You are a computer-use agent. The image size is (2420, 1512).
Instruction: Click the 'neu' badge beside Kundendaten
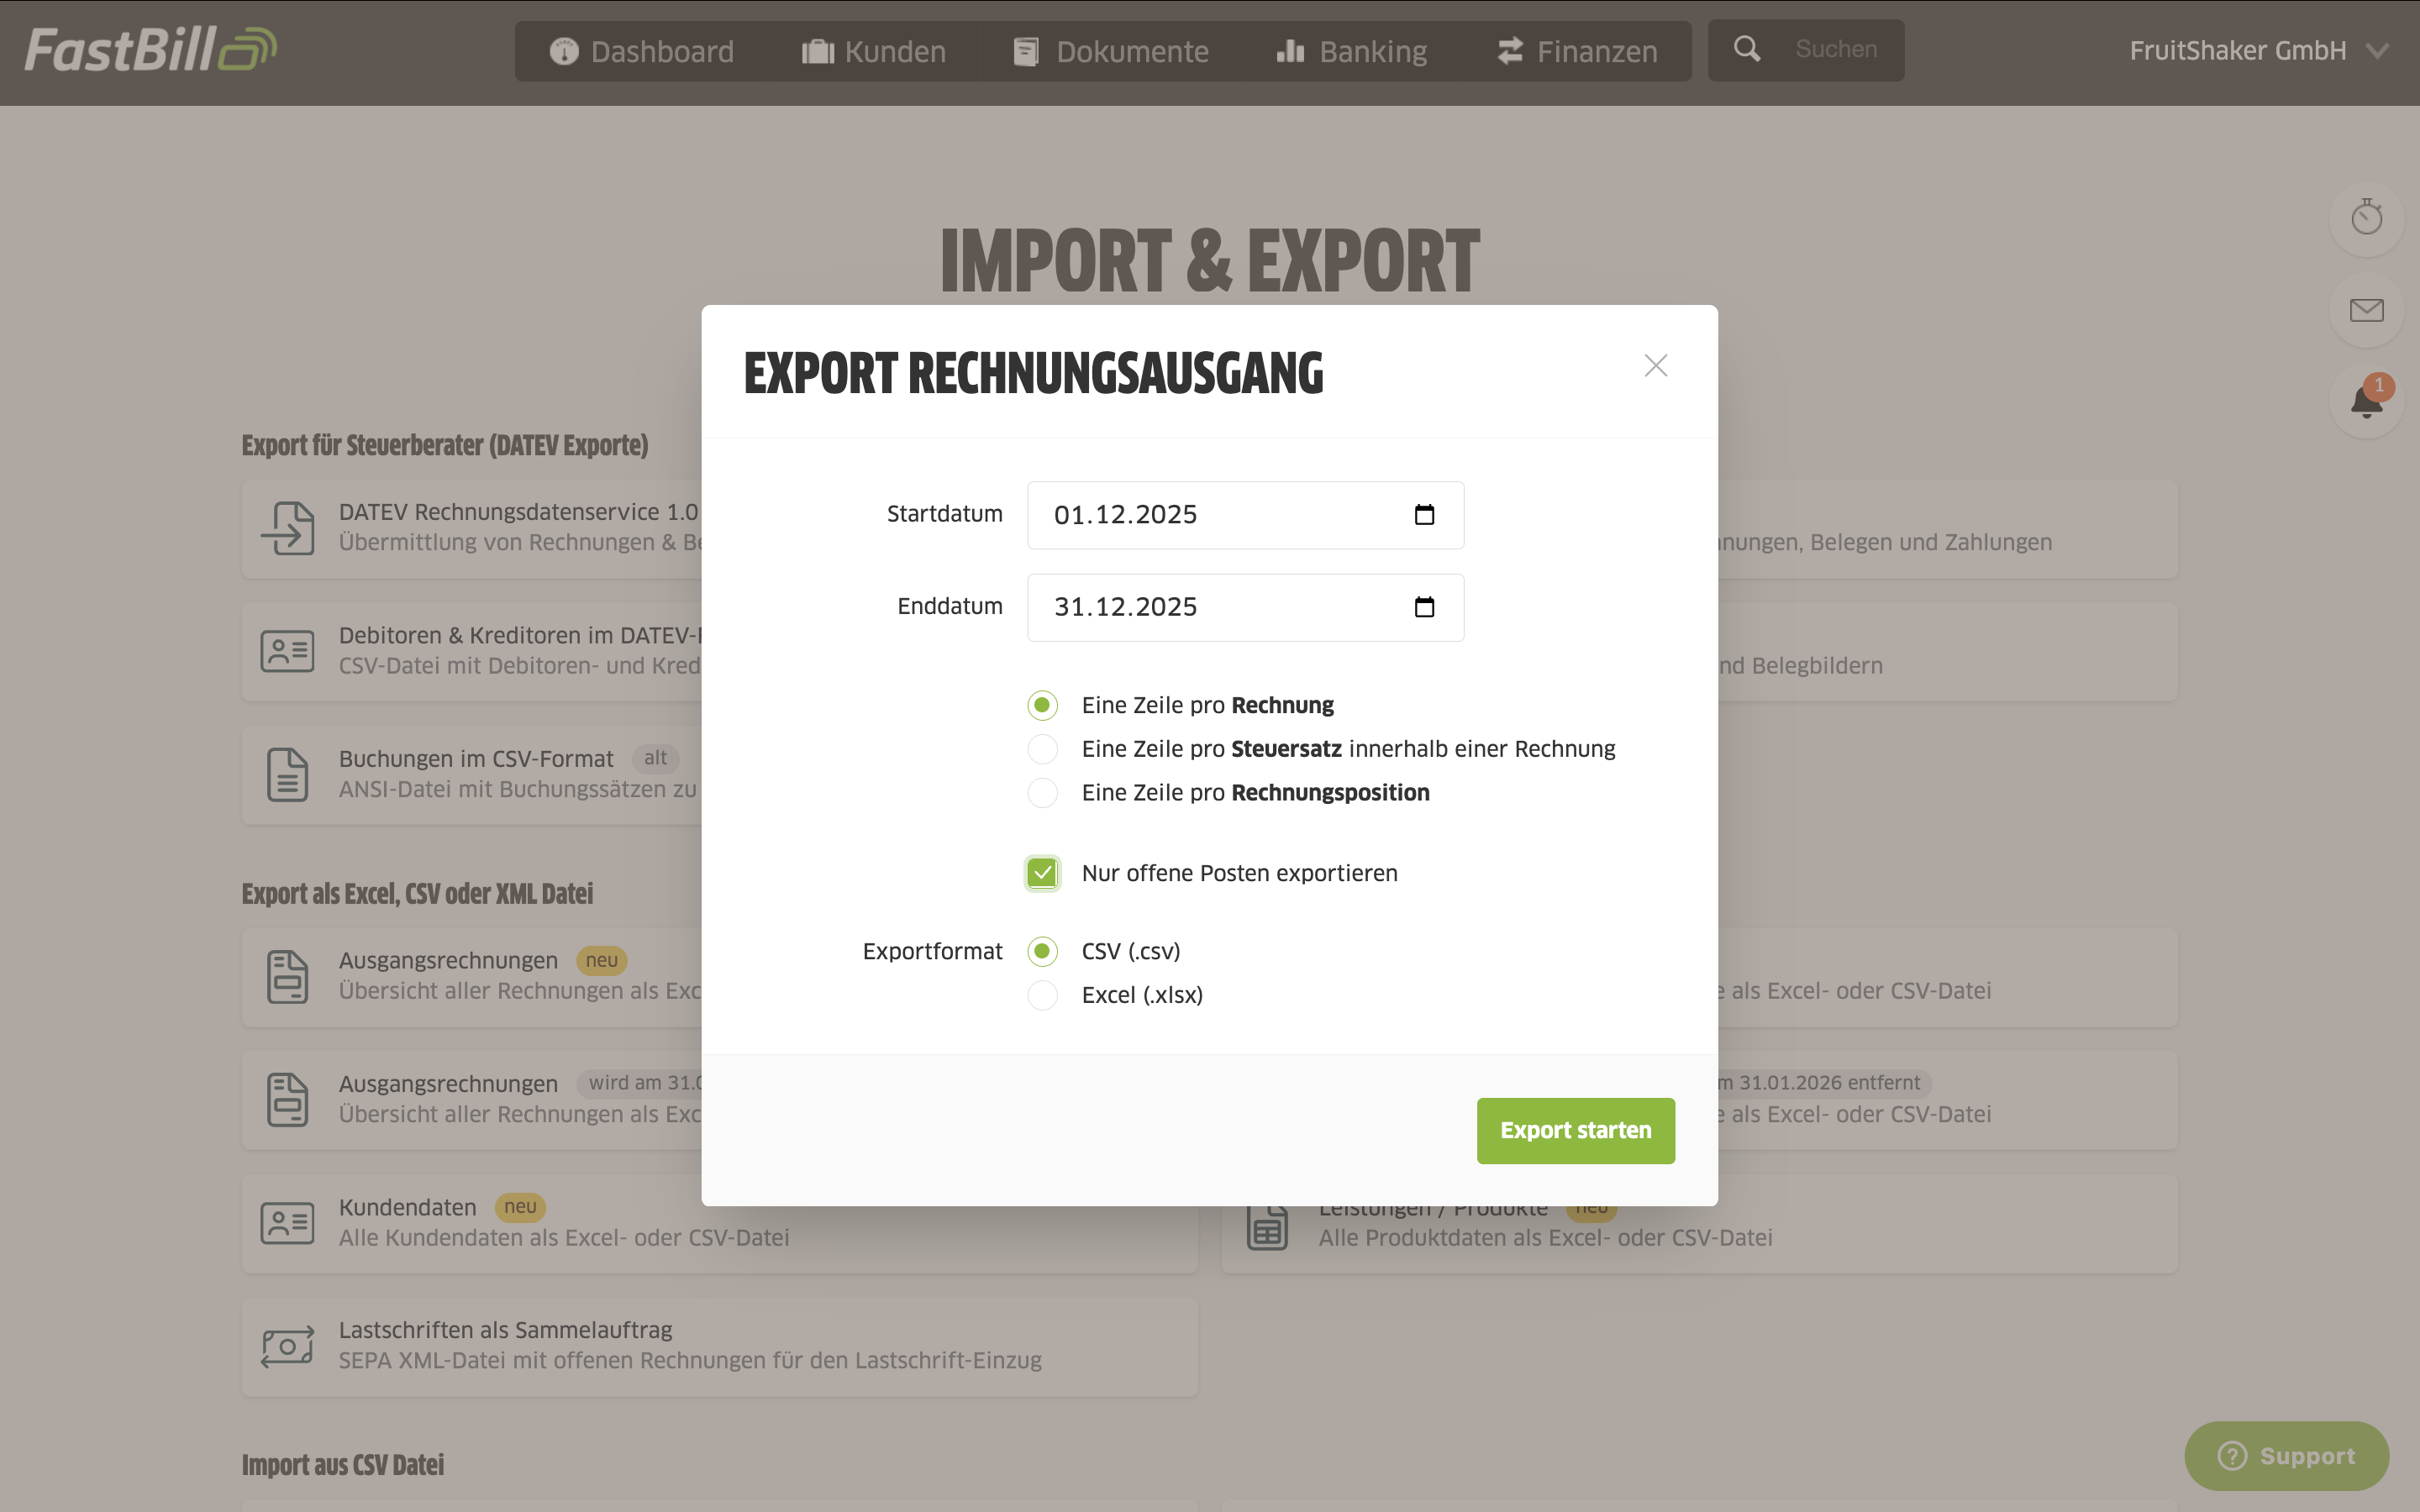520,1207
